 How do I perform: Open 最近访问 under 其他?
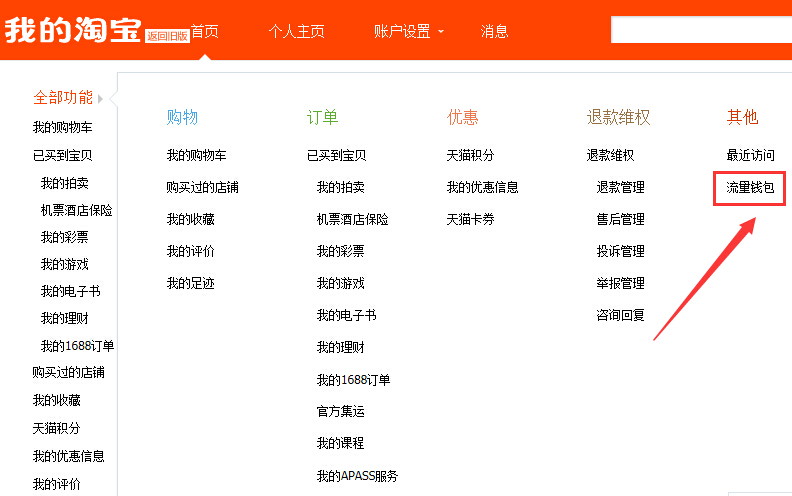pyautogui.click(x=750, y=155)
